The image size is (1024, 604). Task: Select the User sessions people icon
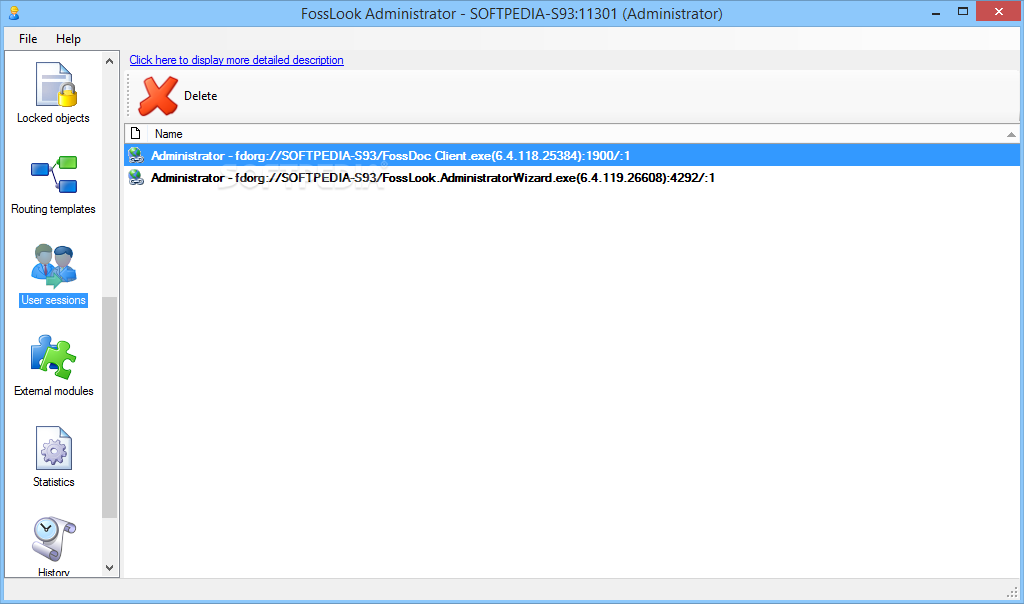[54, 266]
